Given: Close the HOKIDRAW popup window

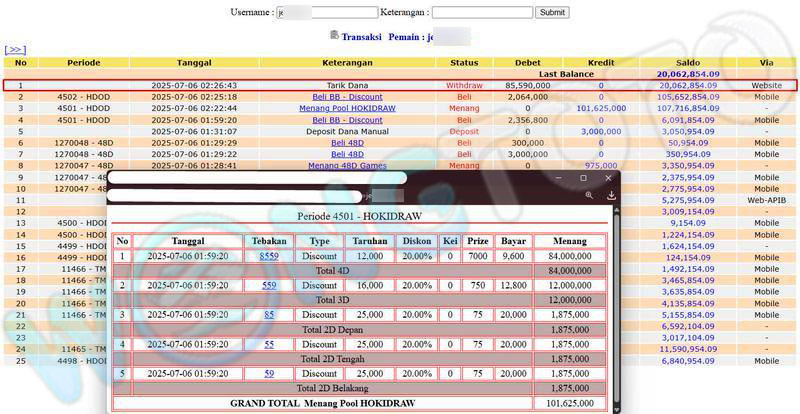Looking at the screenshot, I should click(608, 178).
